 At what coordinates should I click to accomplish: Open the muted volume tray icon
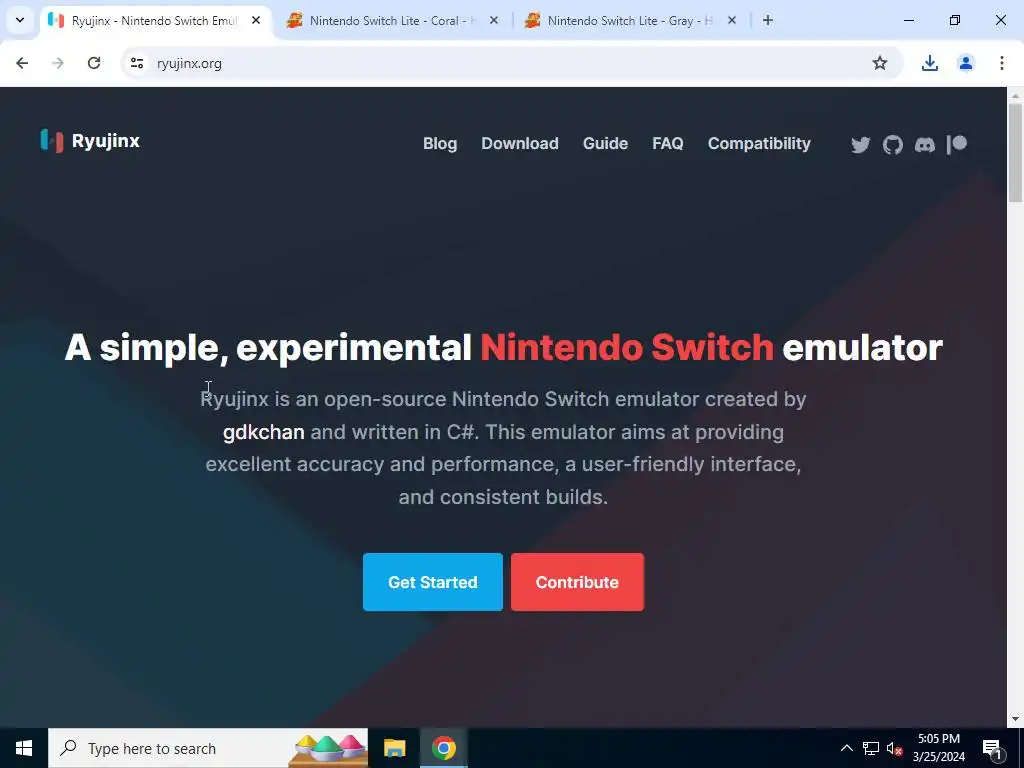pos(894,748)
